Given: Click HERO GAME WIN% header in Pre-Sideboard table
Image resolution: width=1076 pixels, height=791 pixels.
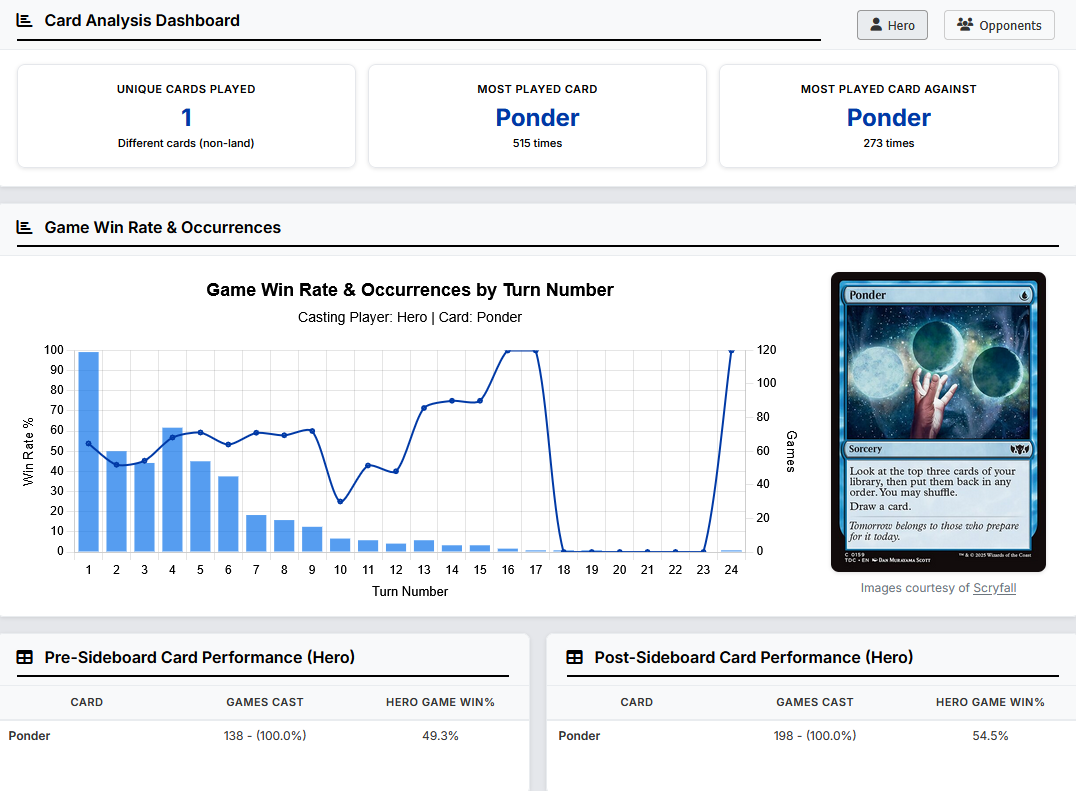Looking at the screenshot, I should coord(440,703).
